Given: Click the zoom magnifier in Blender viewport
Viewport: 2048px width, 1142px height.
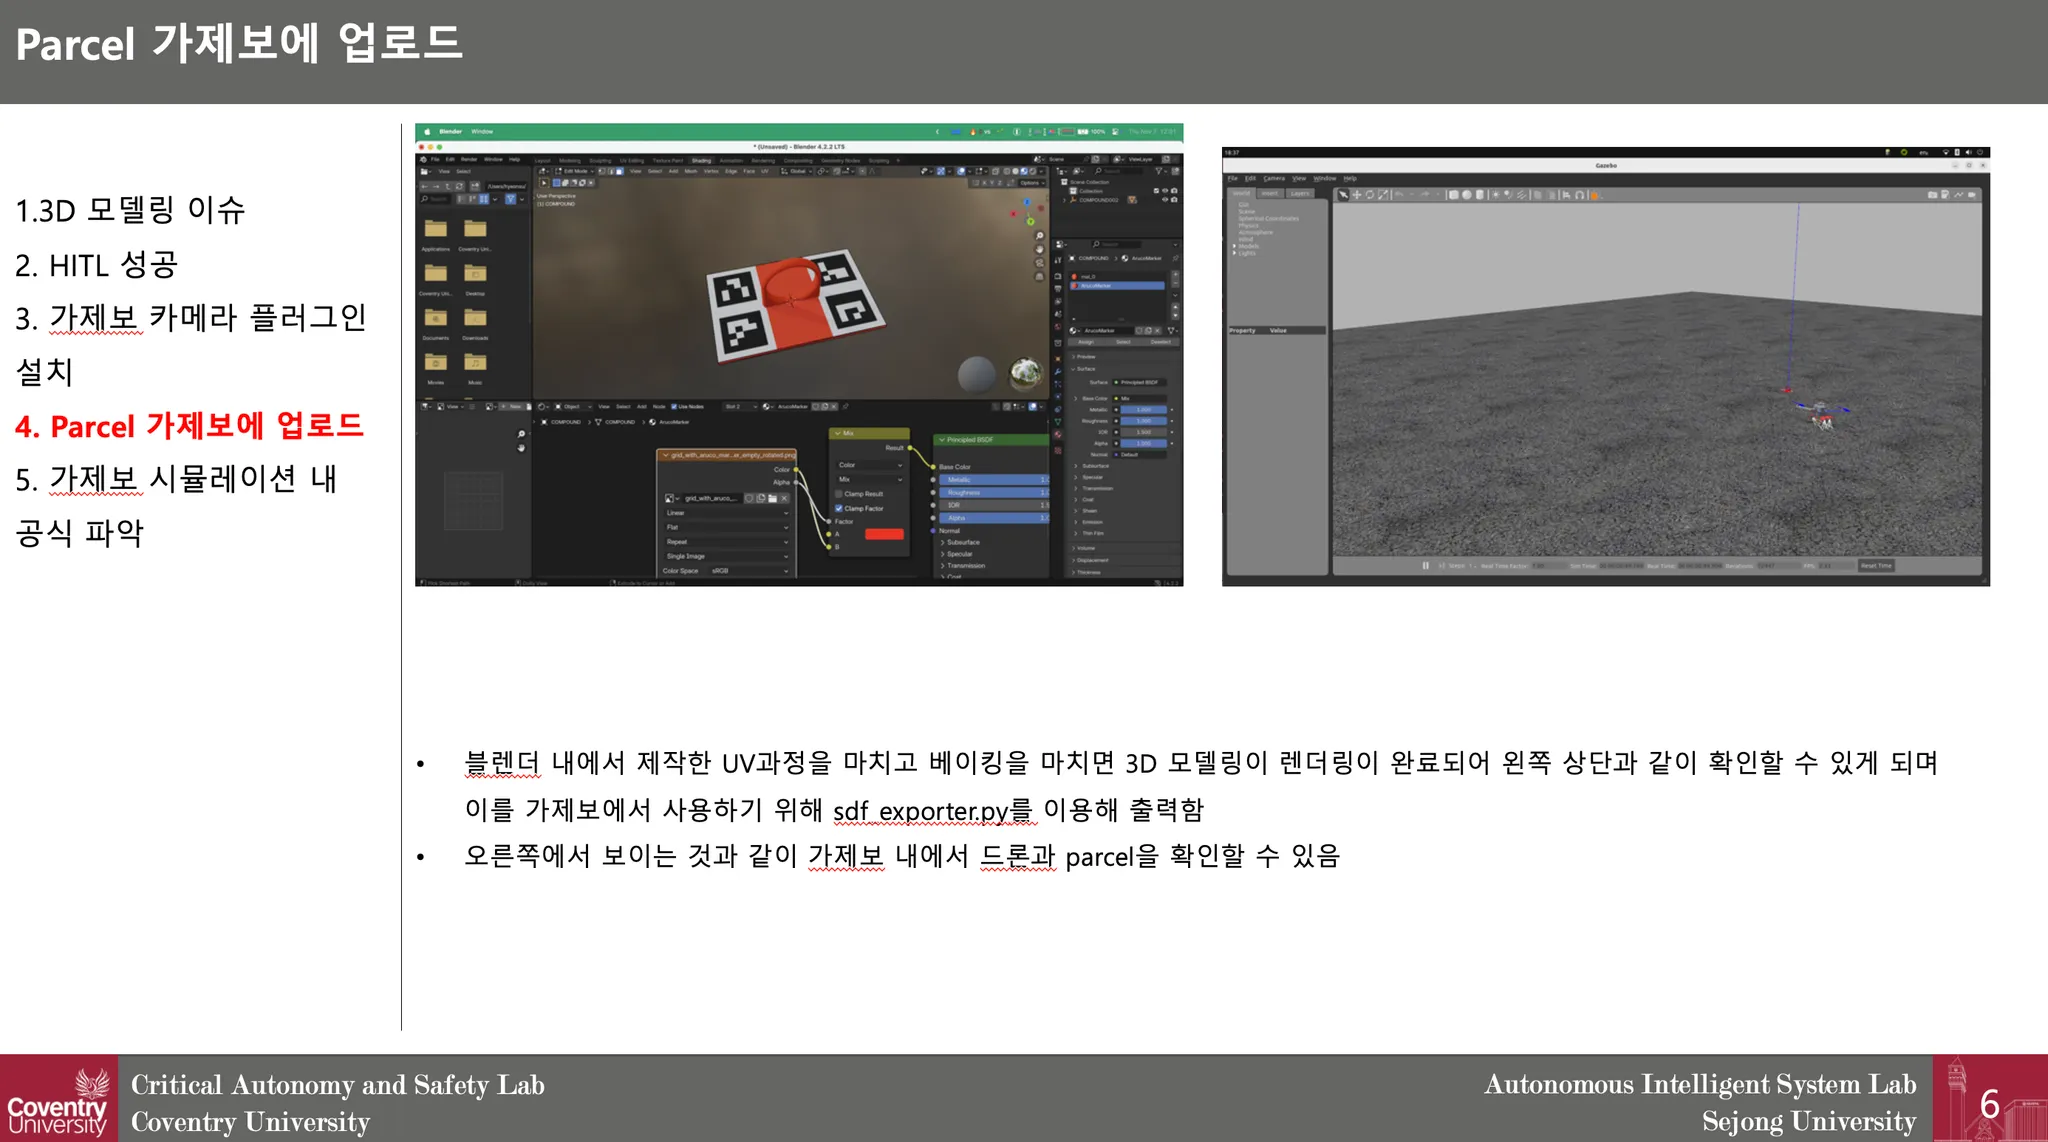Looking at the screenshot, I should 1039,236.
